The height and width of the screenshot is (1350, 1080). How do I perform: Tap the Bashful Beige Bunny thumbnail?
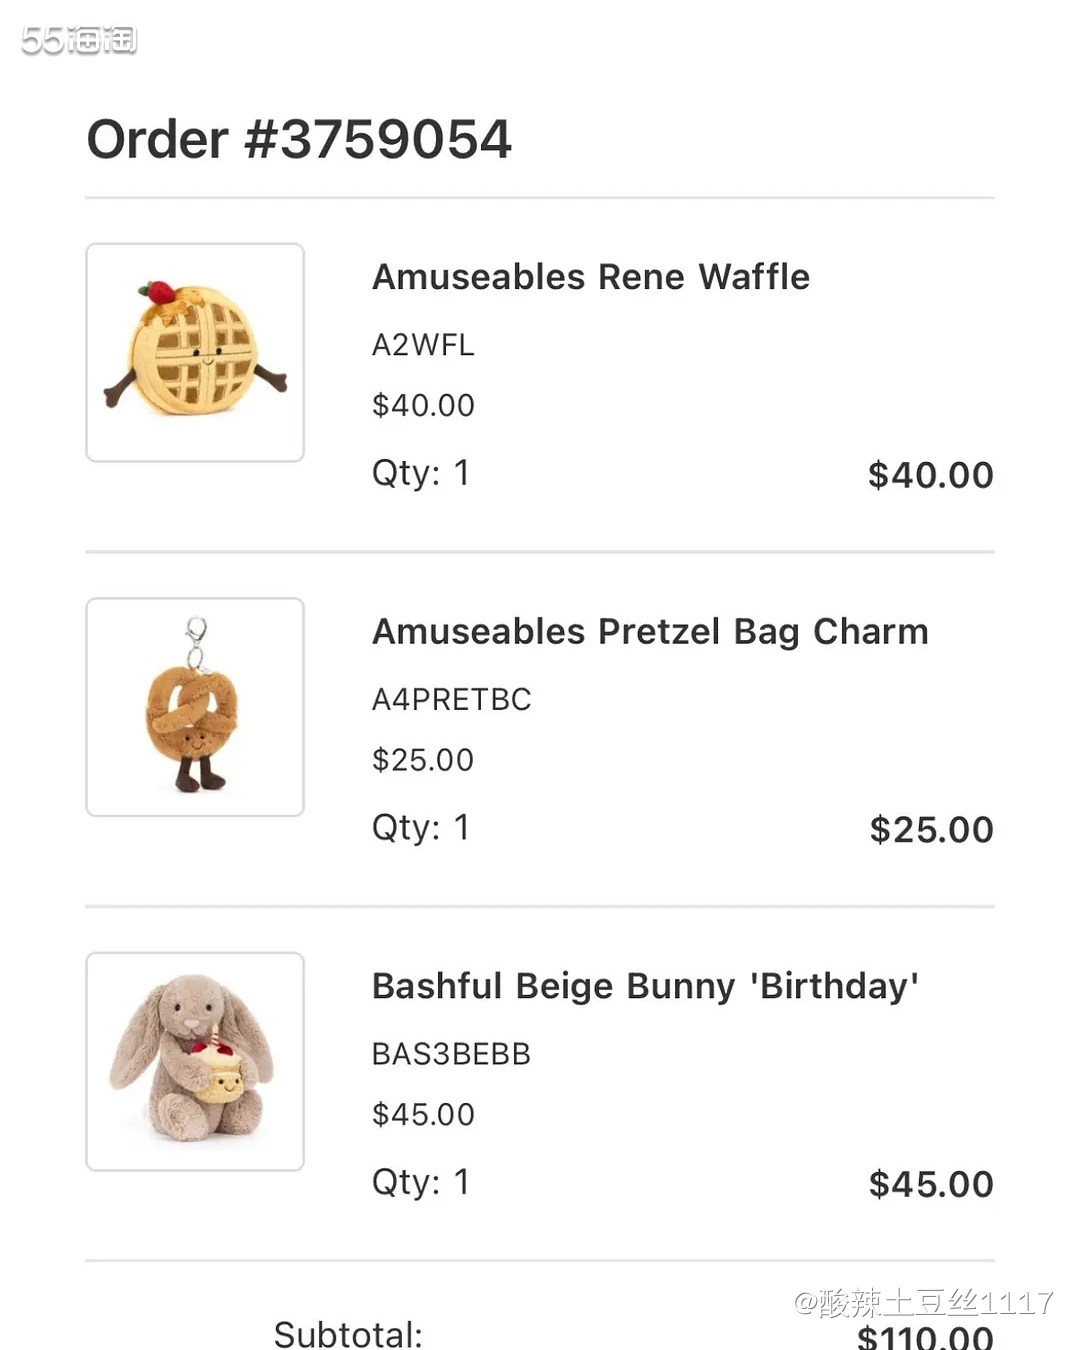tap(195, 1061)
